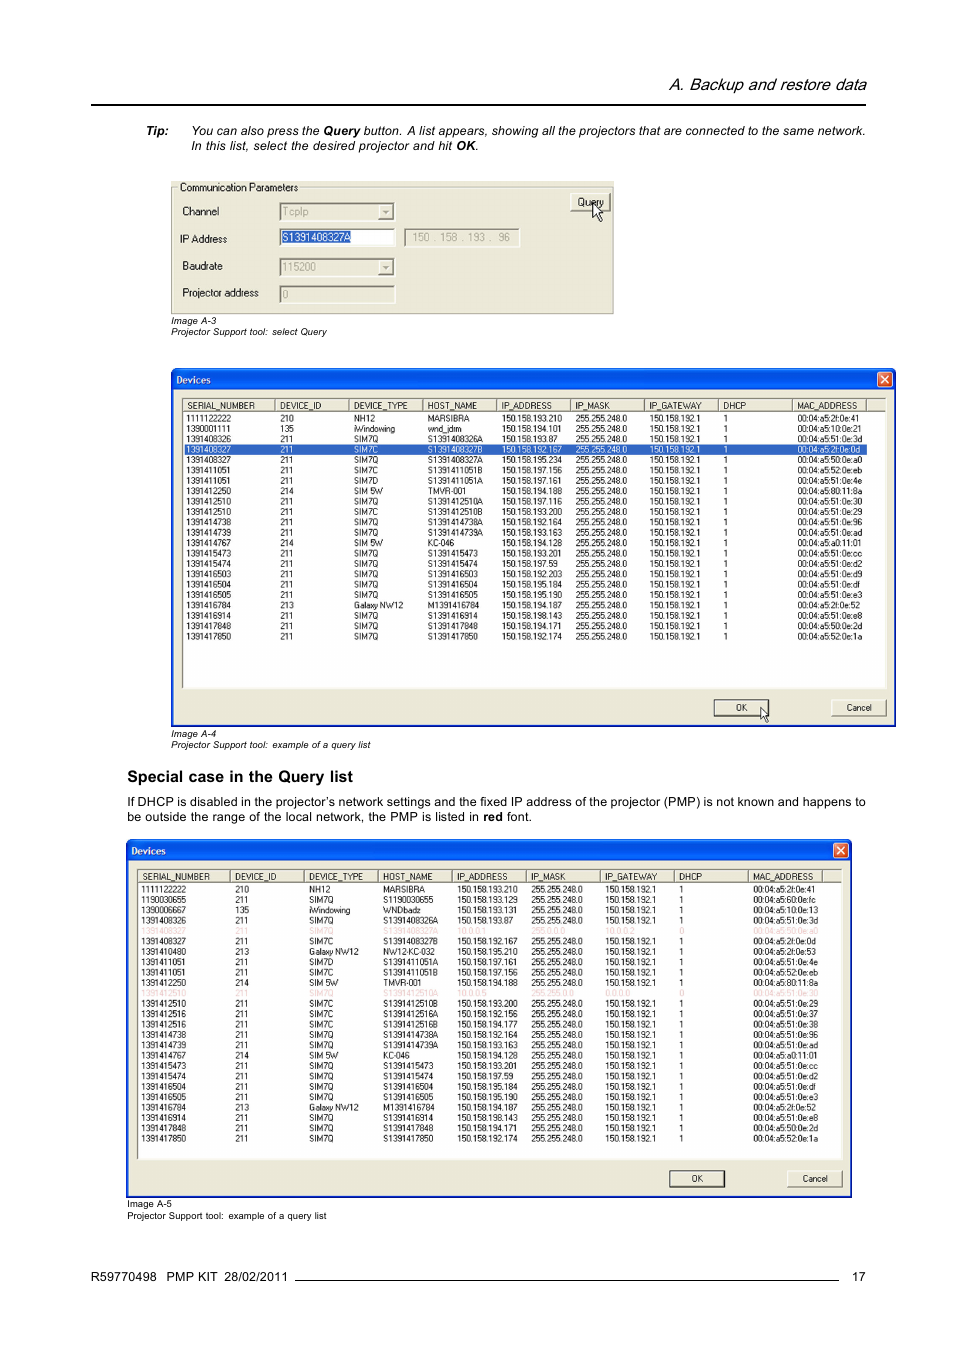Cancel the Image A-4 Devices dialog
The image size is (954, 1350).
(859, 708)
